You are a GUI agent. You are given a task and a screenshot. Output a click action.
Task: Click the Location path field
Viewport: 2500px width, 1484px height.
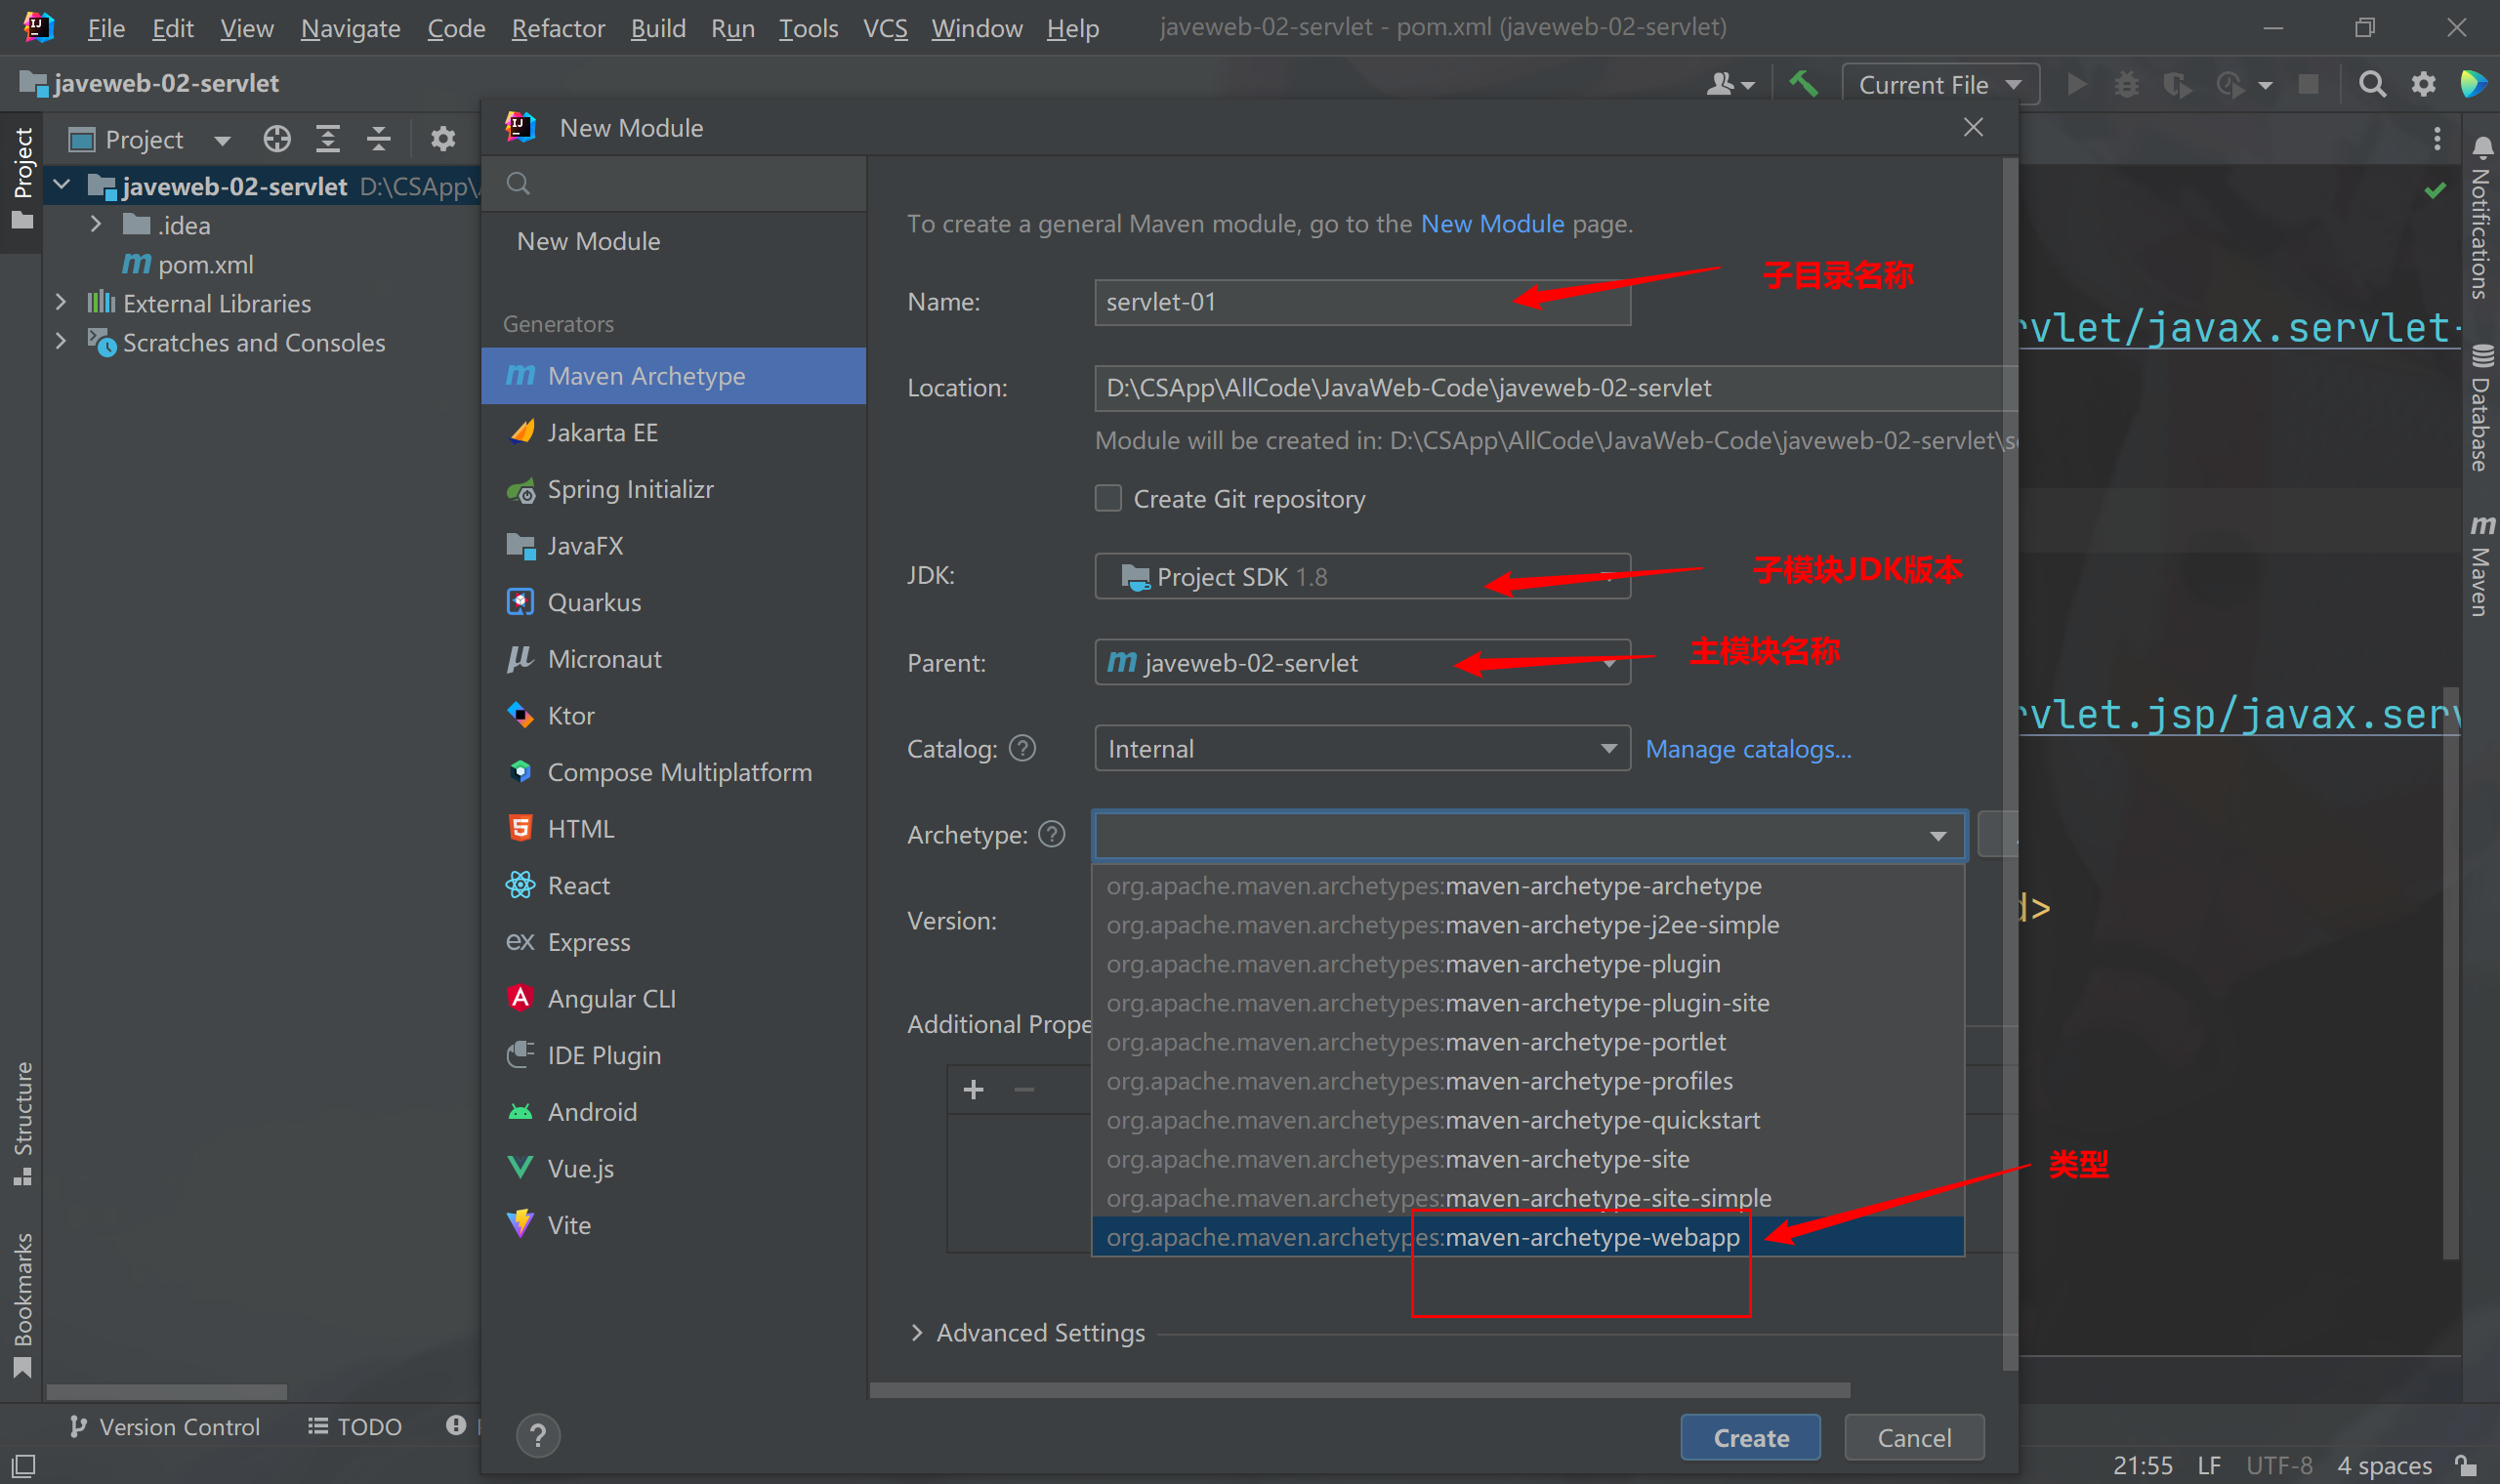(x=1555, y=388)
